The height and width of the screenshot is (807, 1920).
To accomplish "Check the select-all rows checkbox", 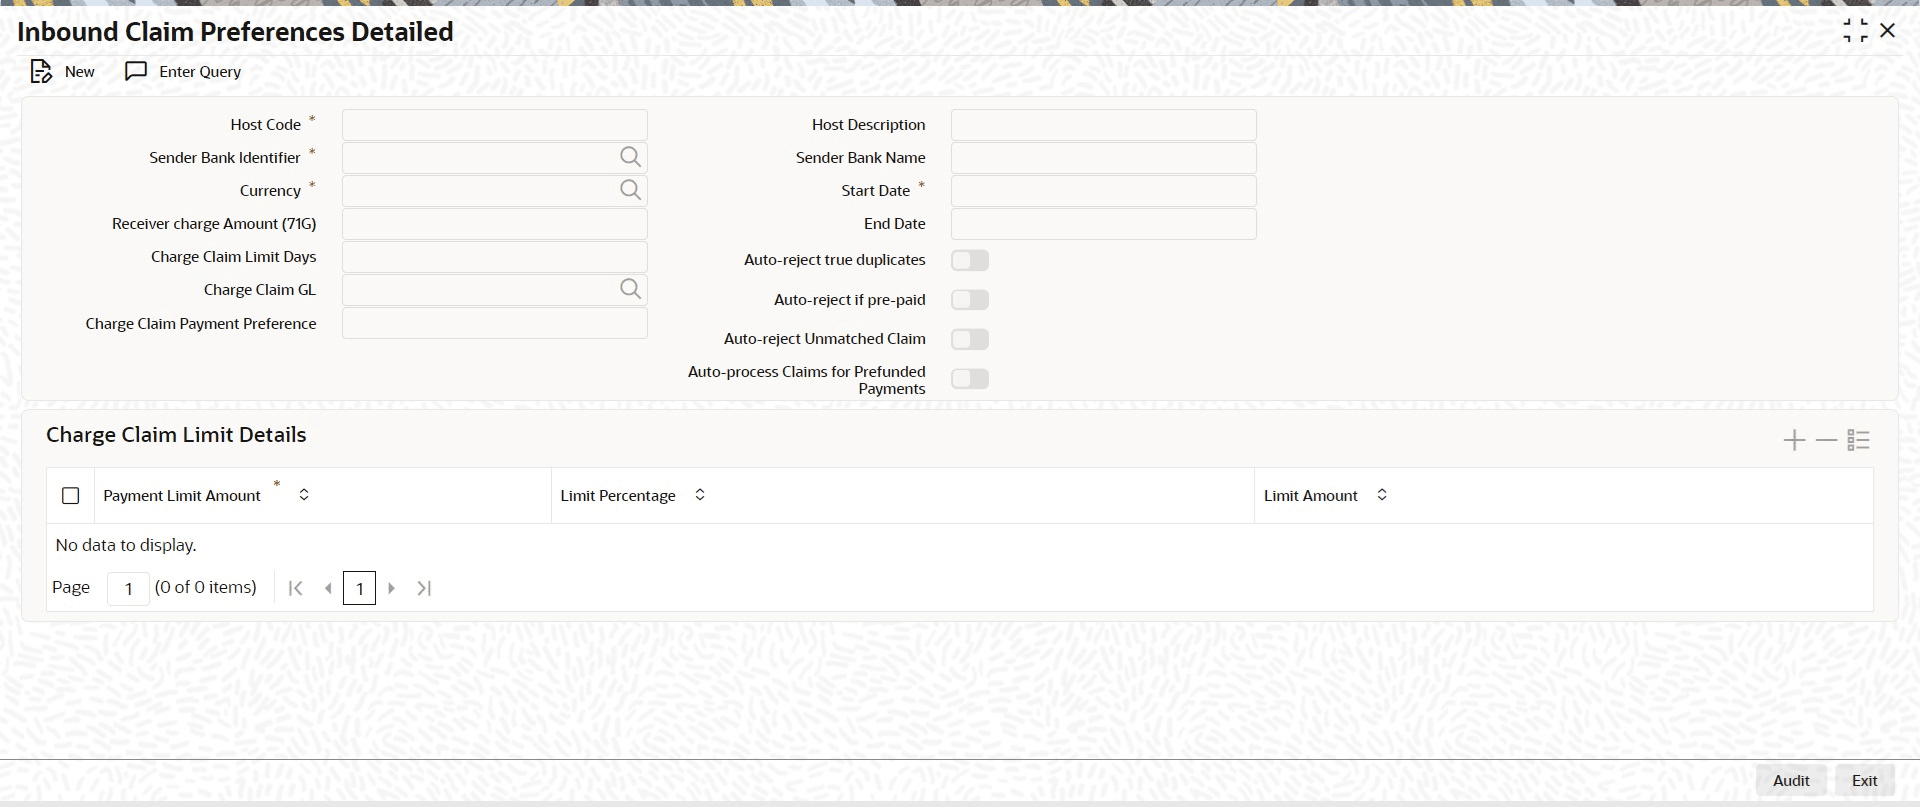I will (x=71, y=496).
